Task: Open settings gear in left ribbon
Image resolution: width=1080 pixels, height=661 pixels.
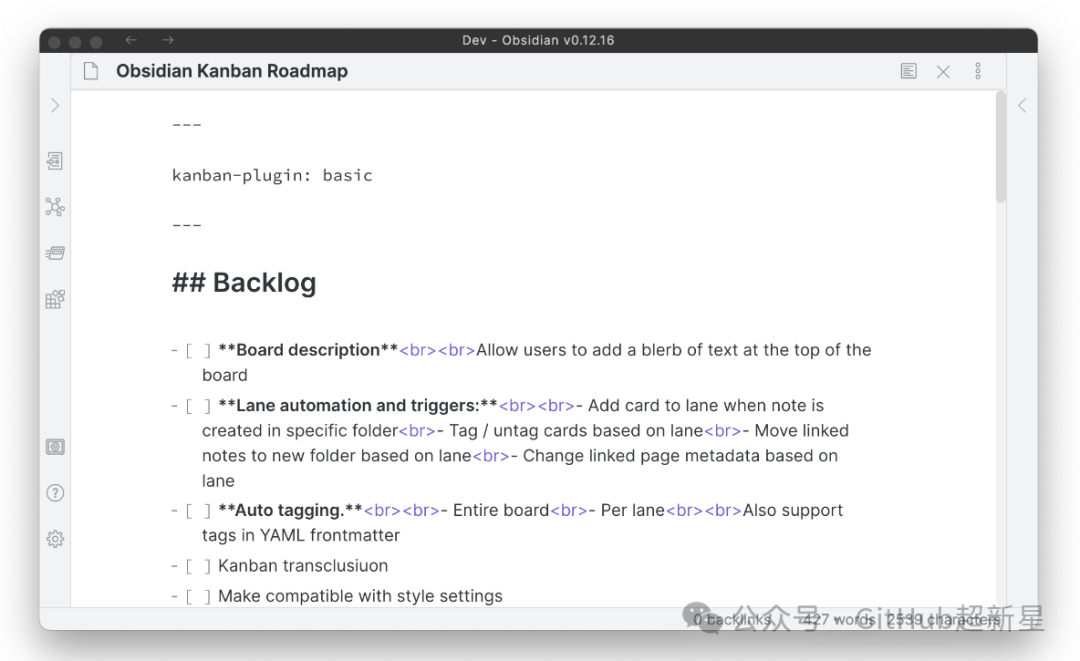Action: 55,538
